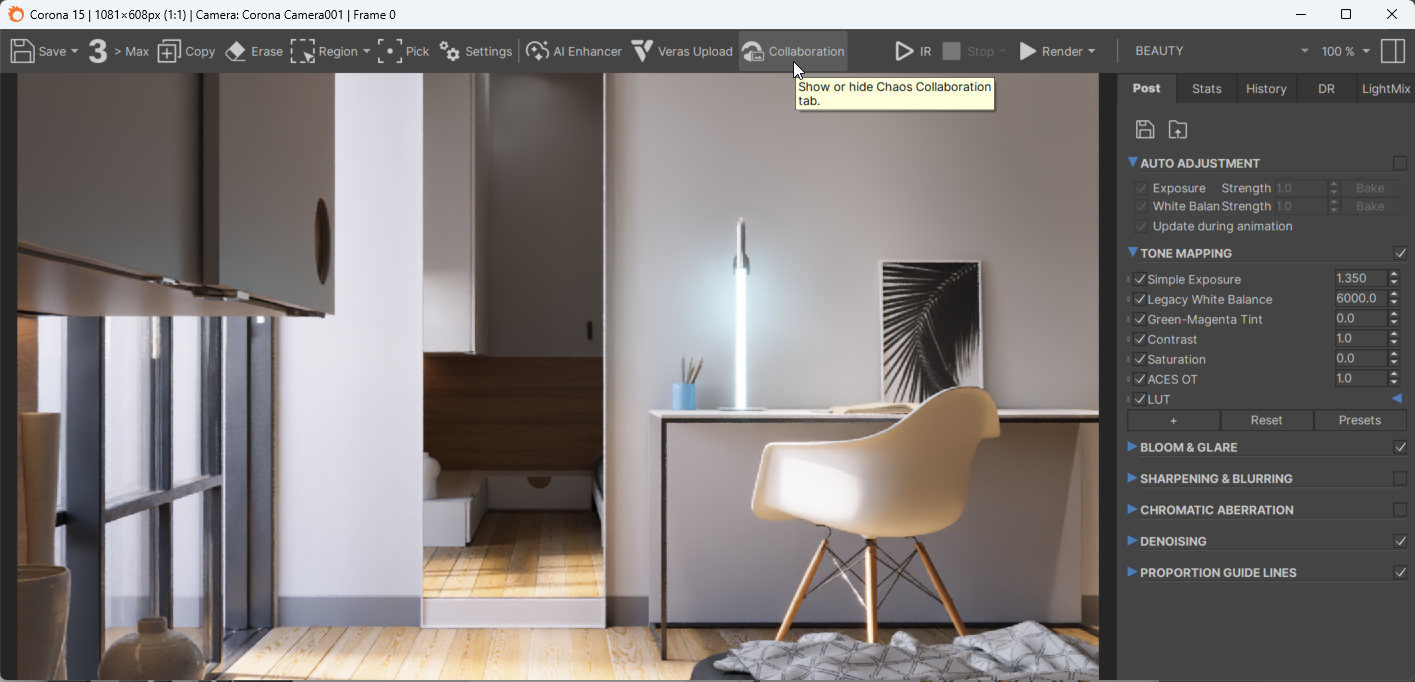Start the final Render
This screenshot has height=682, width=1415.
1050,51
